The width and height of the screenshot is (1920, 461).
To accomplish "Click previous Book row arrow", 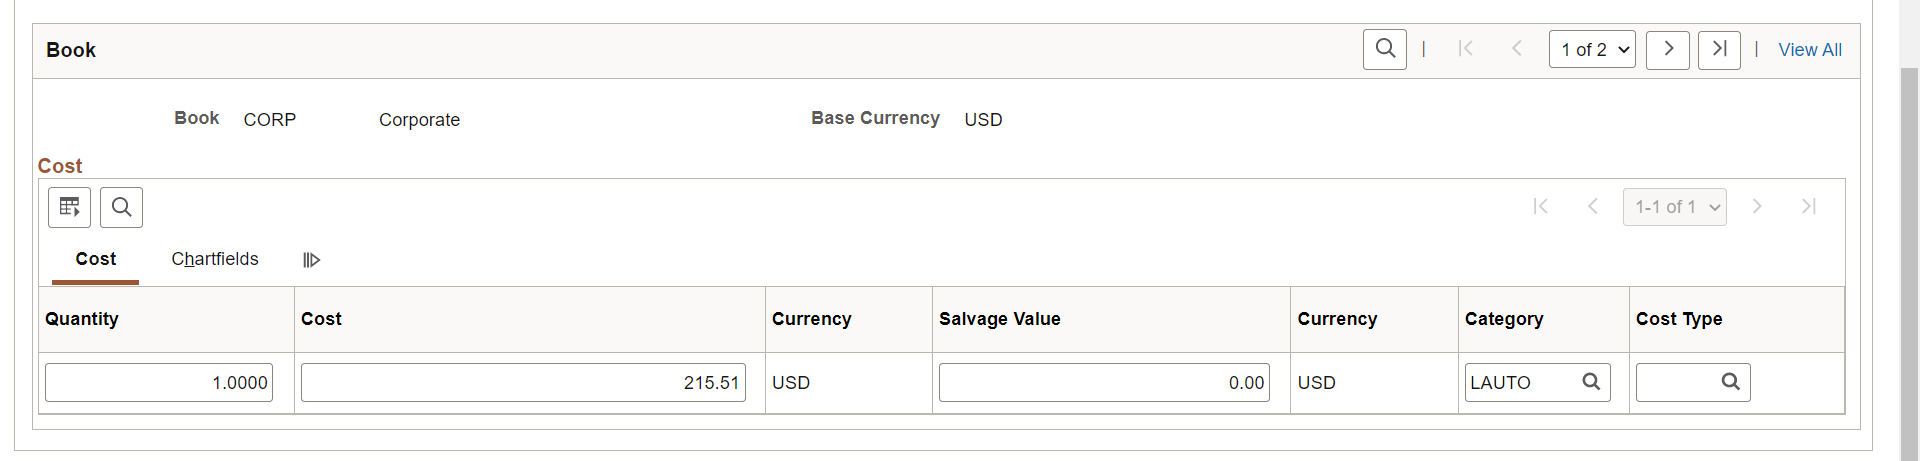I will click(1516, 49).
